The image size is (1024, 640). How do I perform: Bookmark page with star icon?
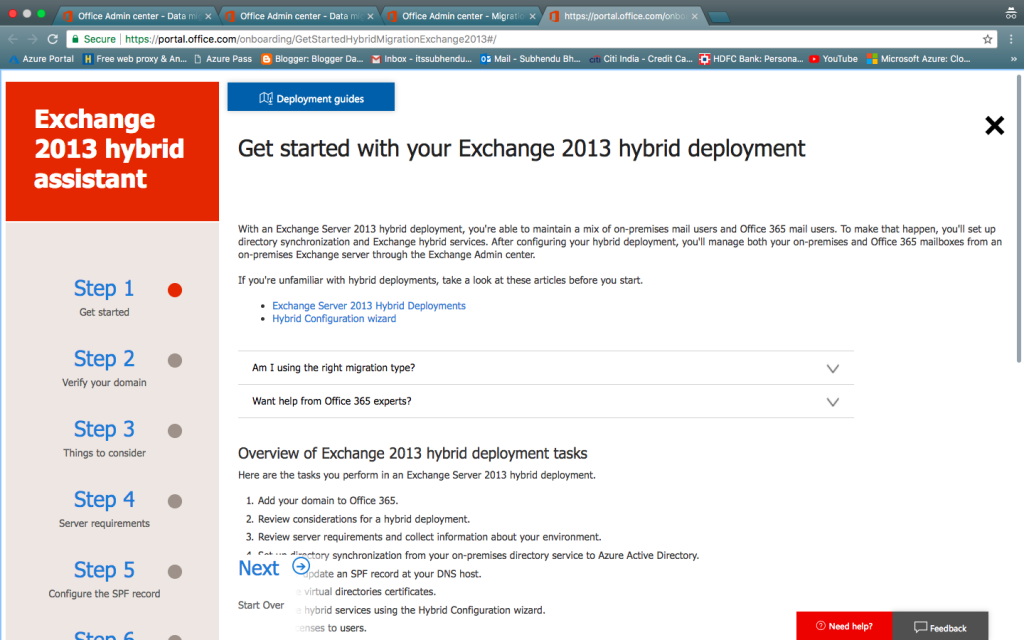point(987,39)
